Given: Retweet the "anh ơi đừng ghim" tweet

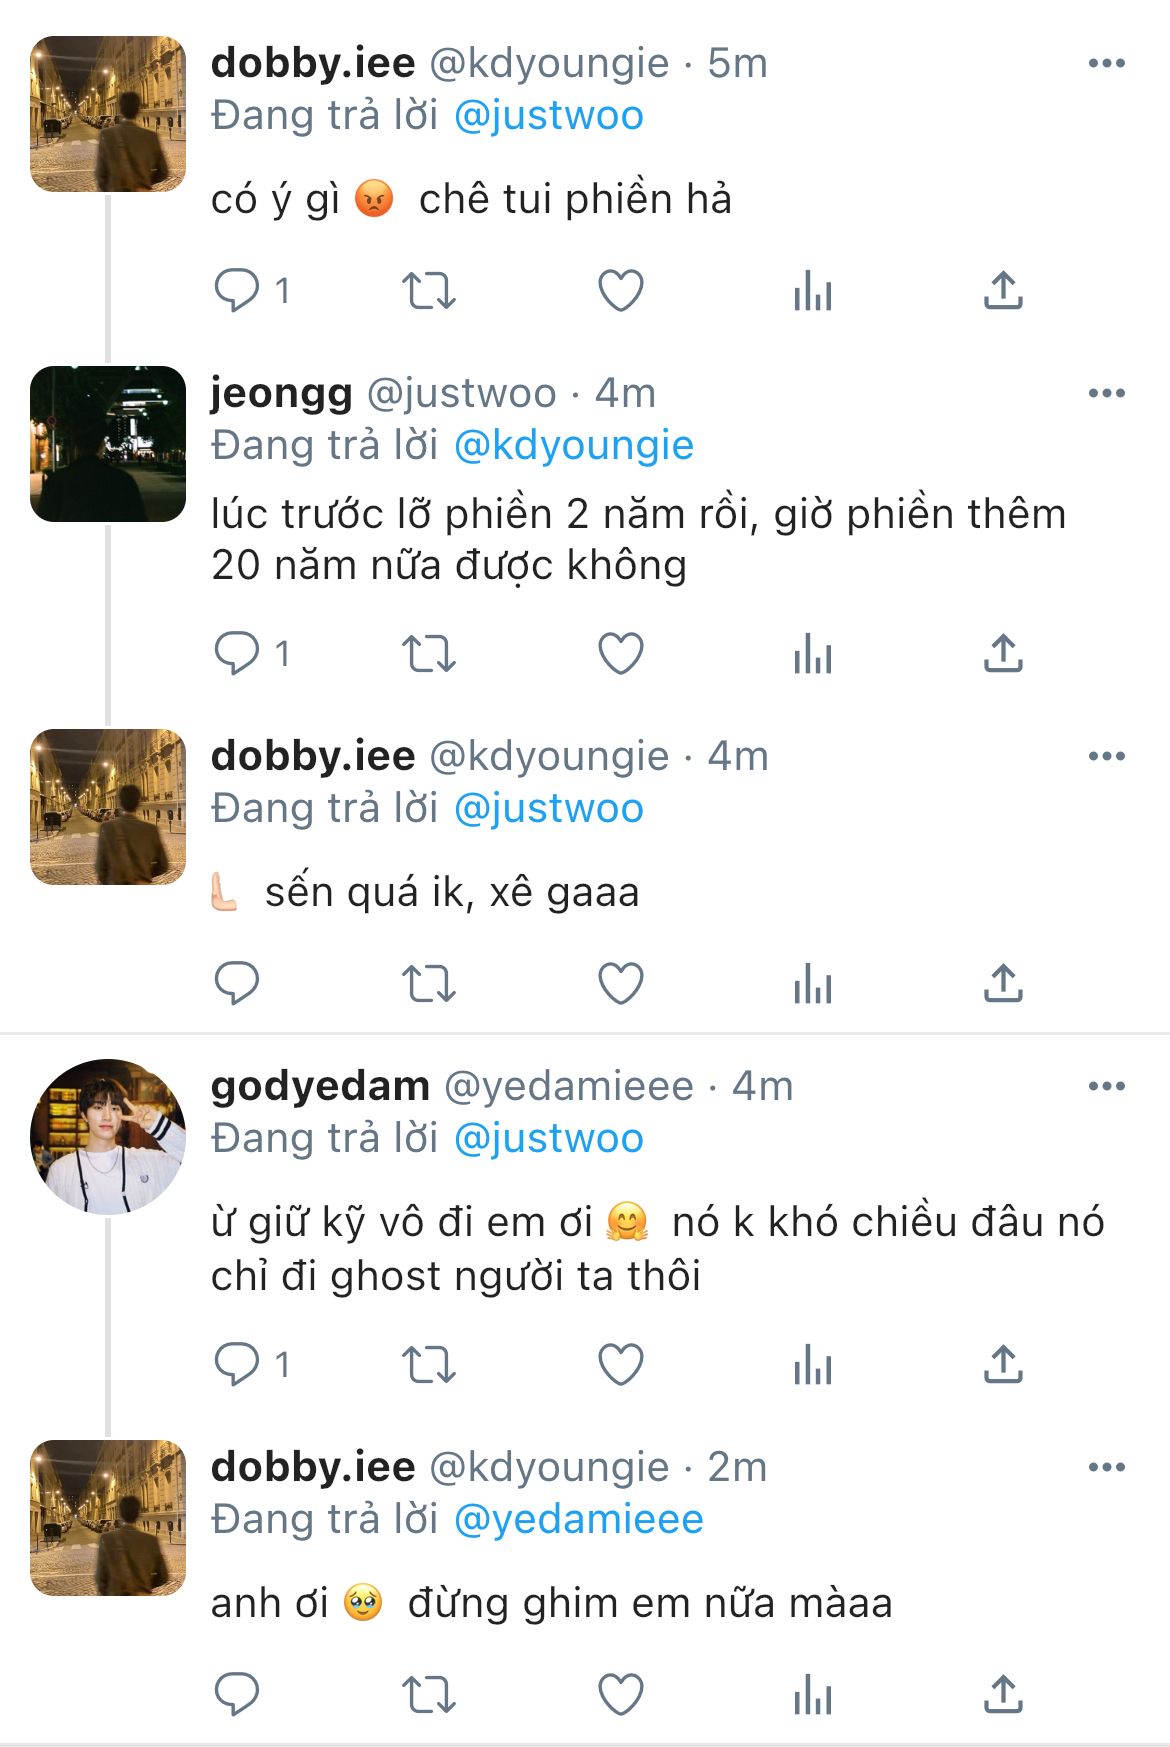Looking at the screenshot, I should 428,1695.
